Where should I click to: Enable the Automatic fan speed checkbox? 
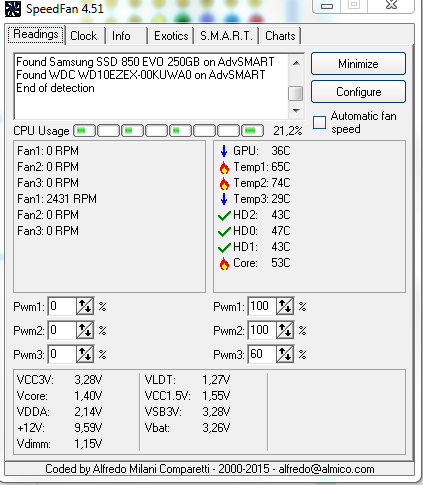[x=319, y=122]
